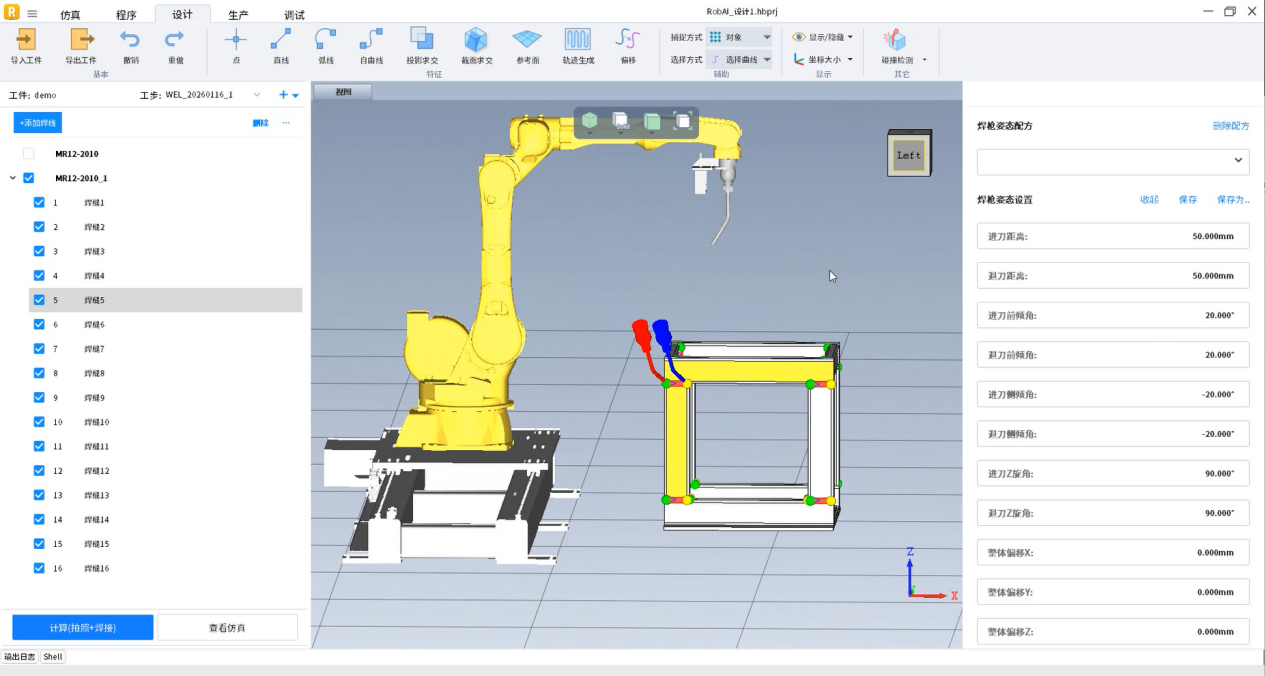The width and height of the screenshot is (1265, 676).
Task: Collapse the MR12-2010_1 tree node
Action: pyautogui.click(x=13, y=178)
